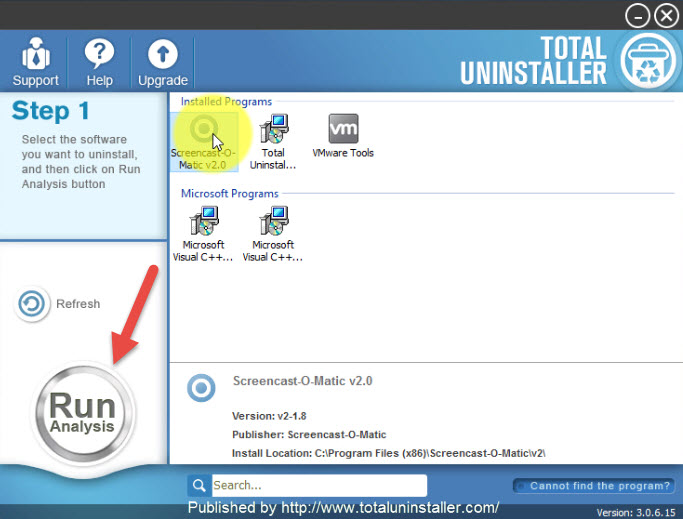Click Screencast-O-Matic v2.0 details title

pyautogui.click(x=303, y=381)
